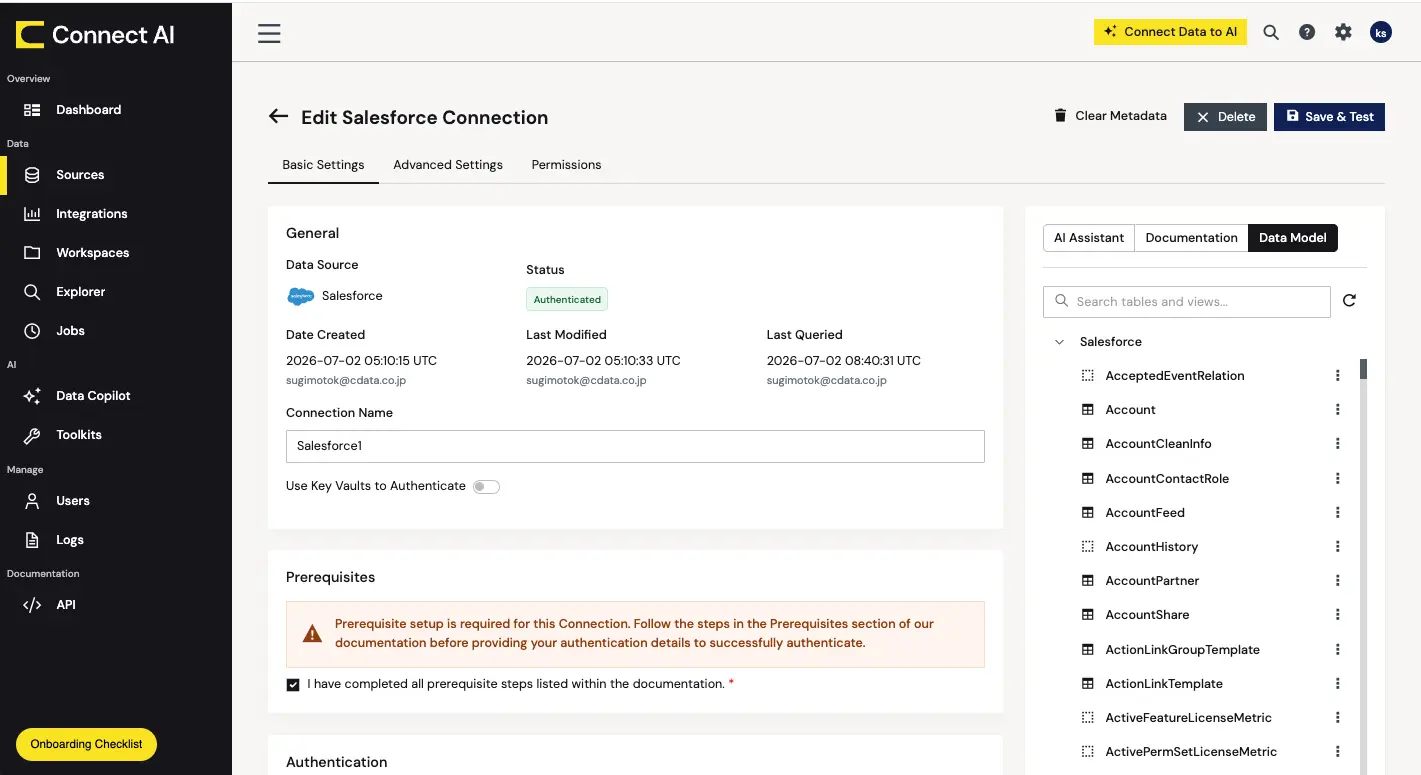Open options menu for AccountShare
The width and height of the screenshot is (1421, 775).
[1338, 615]
